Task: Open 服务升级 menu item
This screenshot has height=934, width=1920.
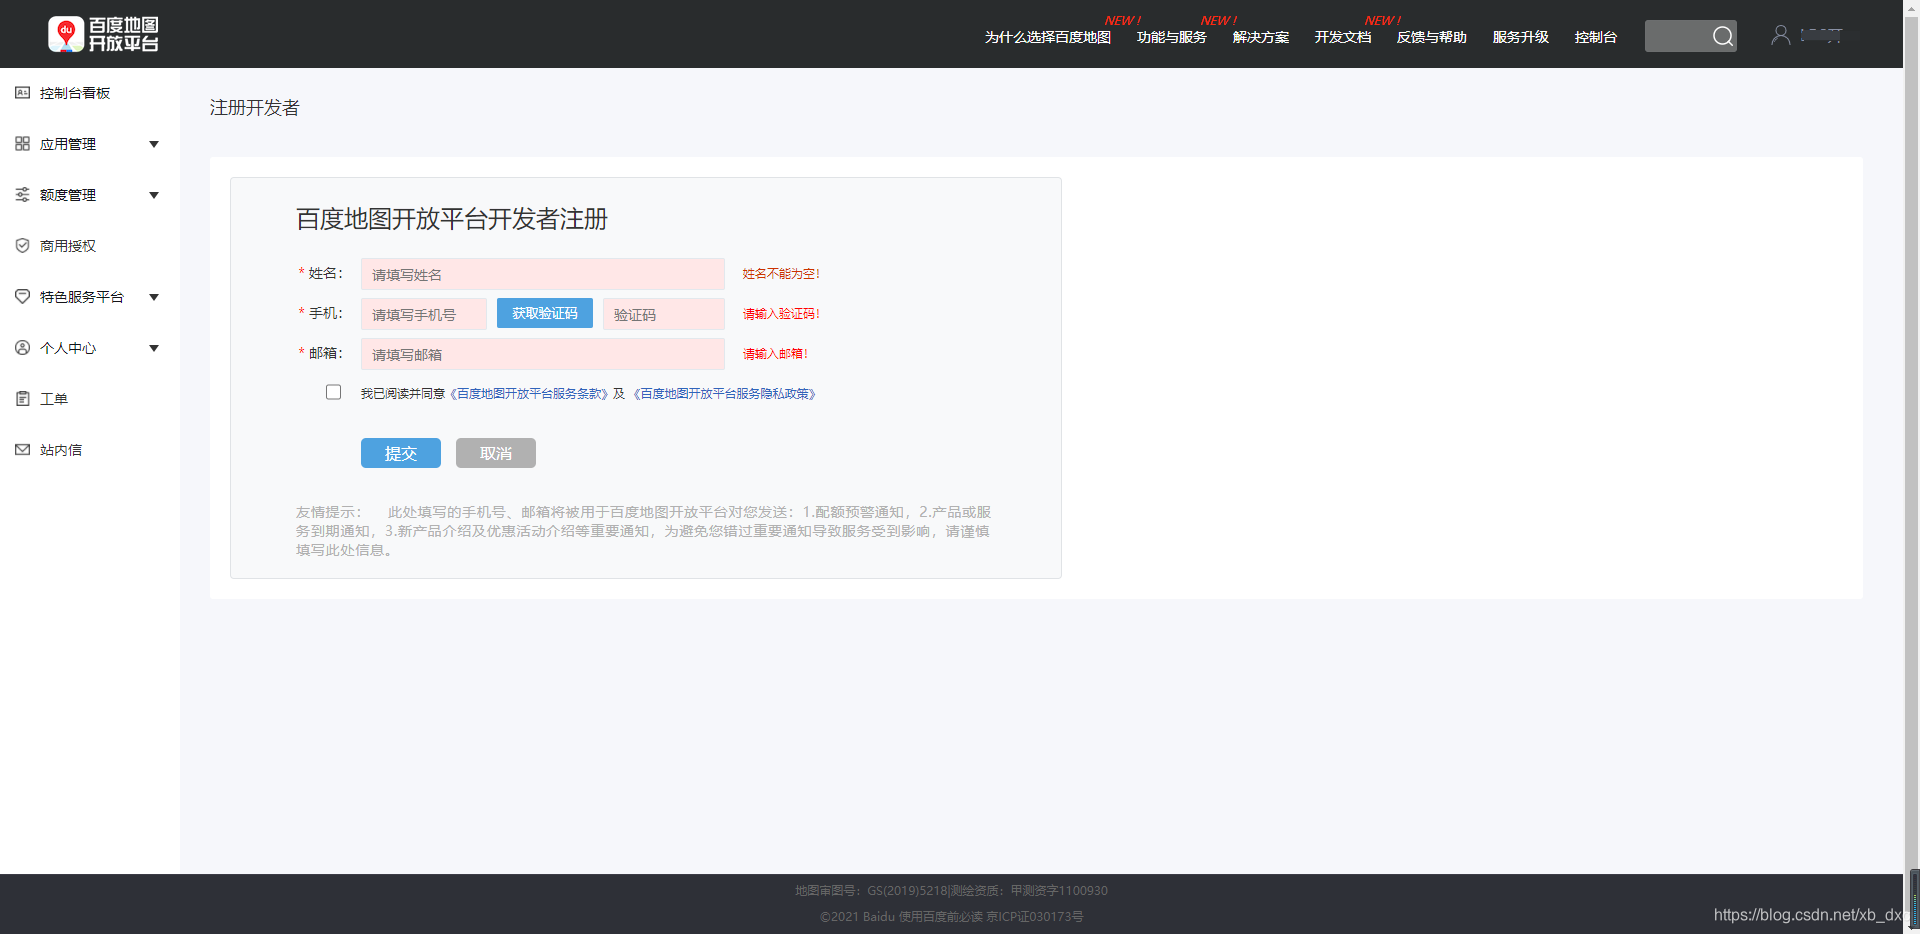Action: tap(1520, 37)
